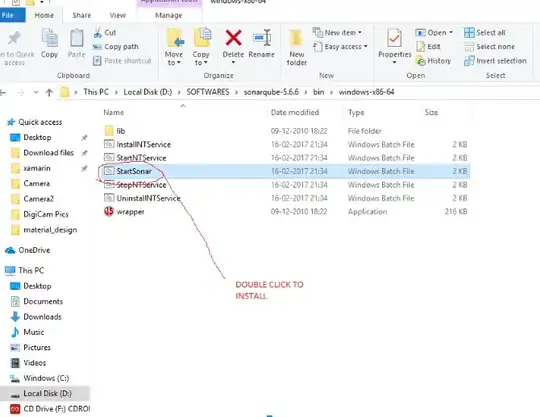Expand breadcrumb chevron after bin
Viewport: 540px width, 417px height.
click(331, 92)
